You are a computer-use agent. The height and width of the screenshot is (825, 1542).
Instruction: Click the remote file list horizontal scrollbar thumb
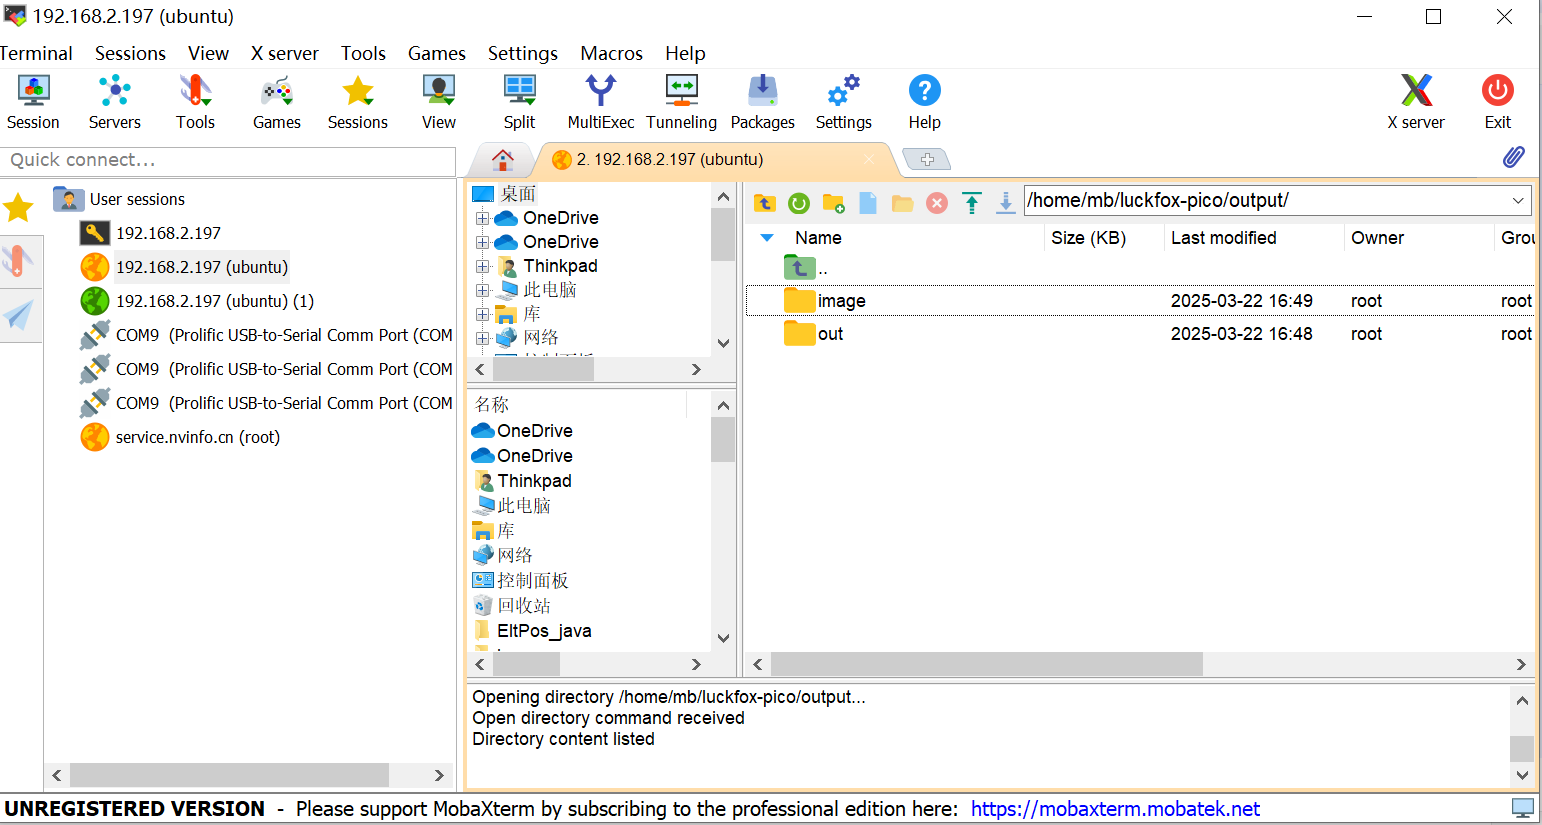tap(986, 664)
